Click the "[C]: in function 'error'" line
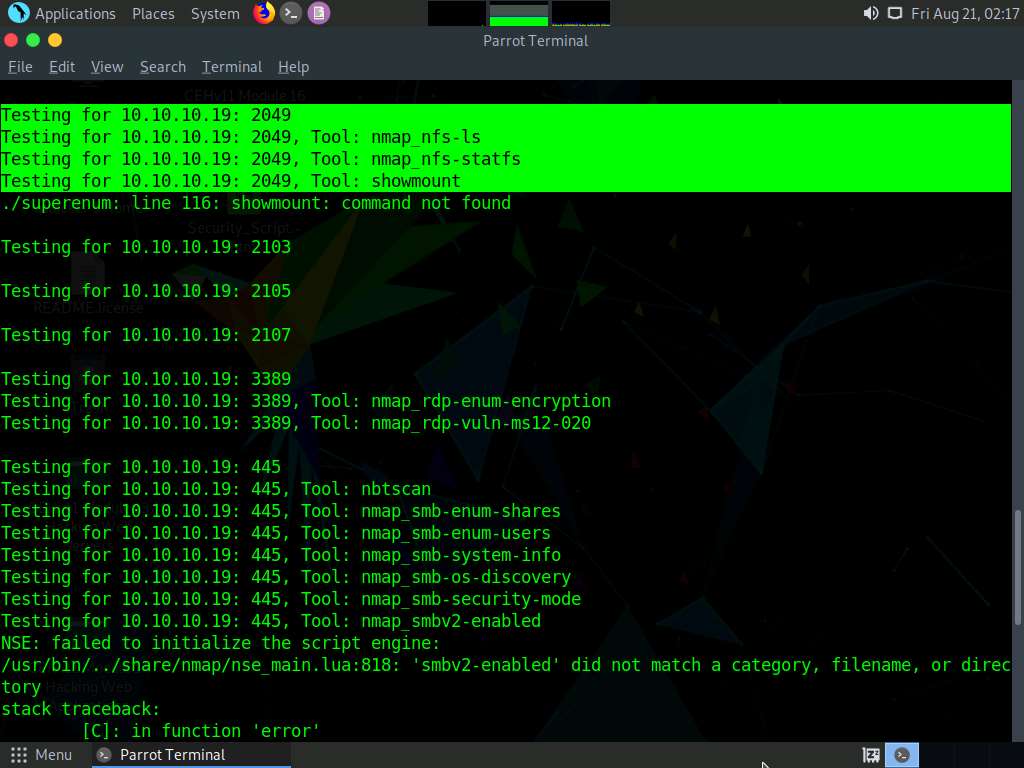Image resolution: width=1024 pixels, height=768 pixels. pyautogui.click(x=201, y=731)
